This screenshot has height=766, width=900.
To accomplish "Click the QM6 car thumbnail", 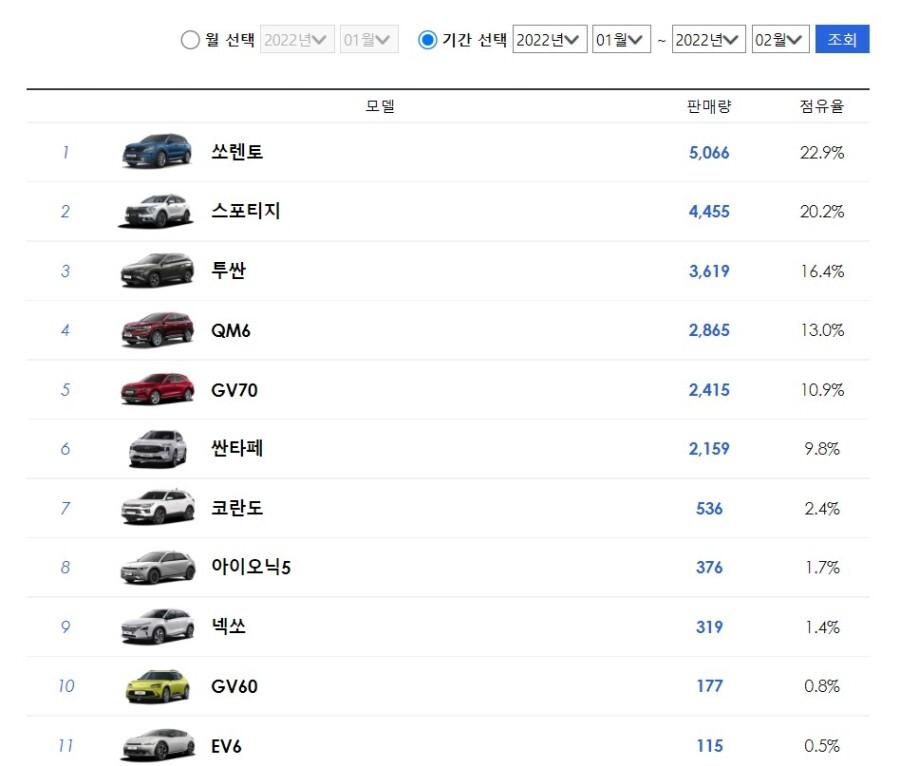I will click(x=157, y=329).
